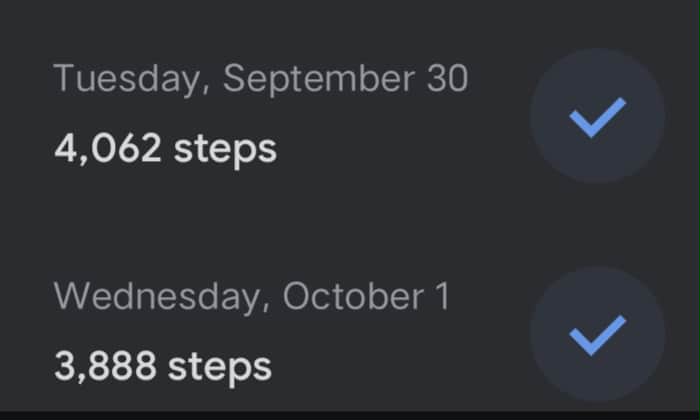Screen dimensions: 700x420
Task: Open the 4,062 steps entry
Action: 165,150
